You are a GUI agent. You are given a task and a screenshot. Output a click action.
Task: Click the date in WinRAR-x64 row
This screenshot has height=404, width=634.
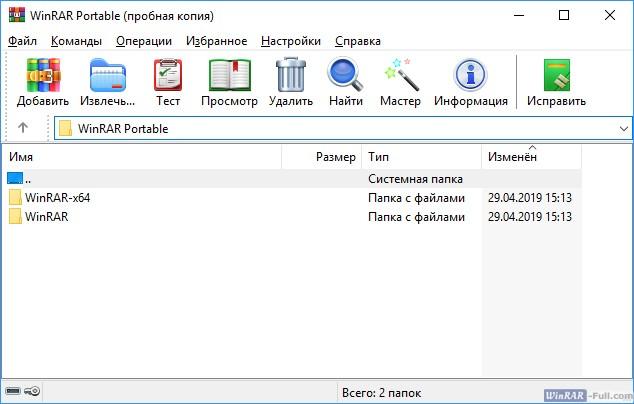pos(530,198)
